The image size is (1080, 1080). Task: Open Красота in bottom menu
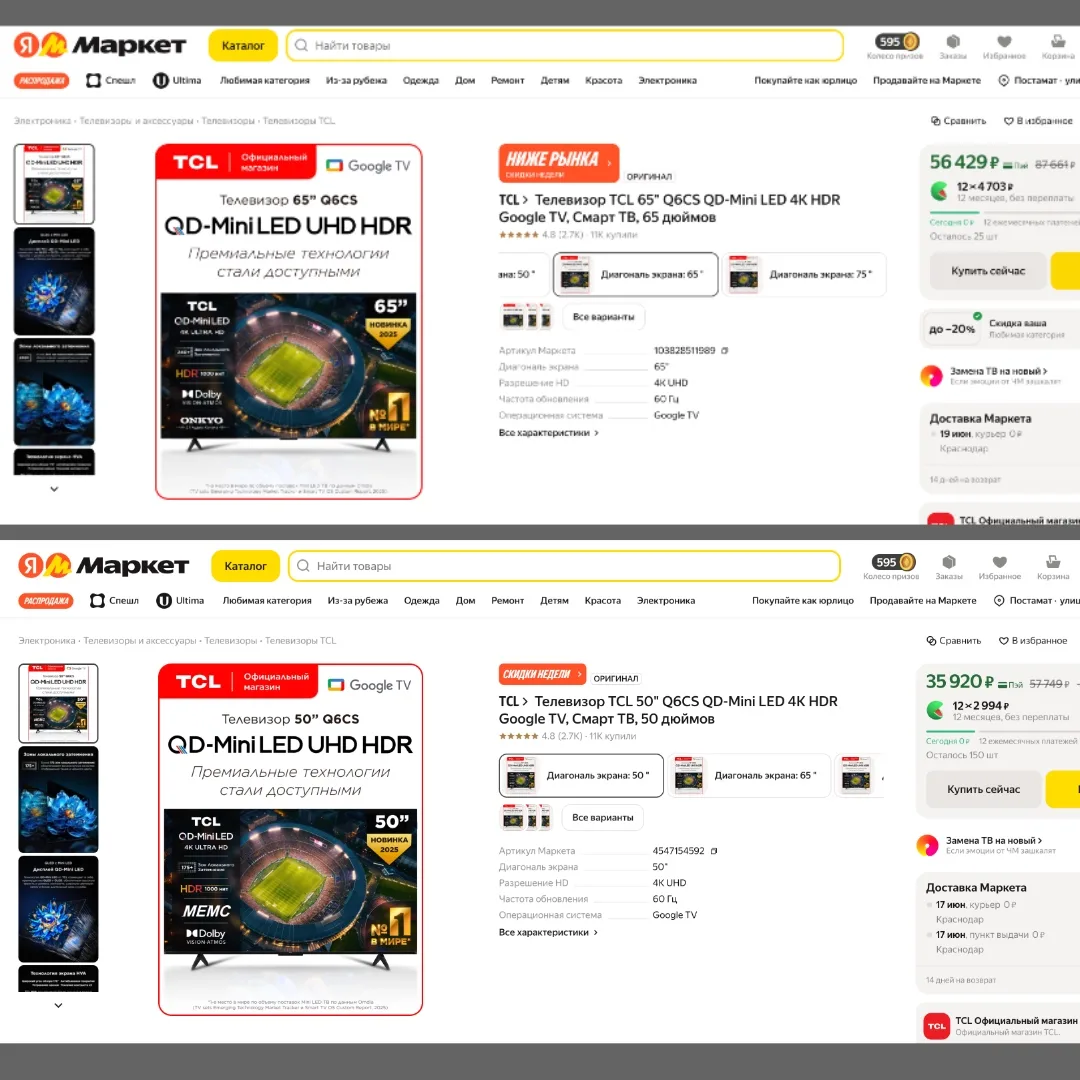pyautogui.click(x=603, y=601)
